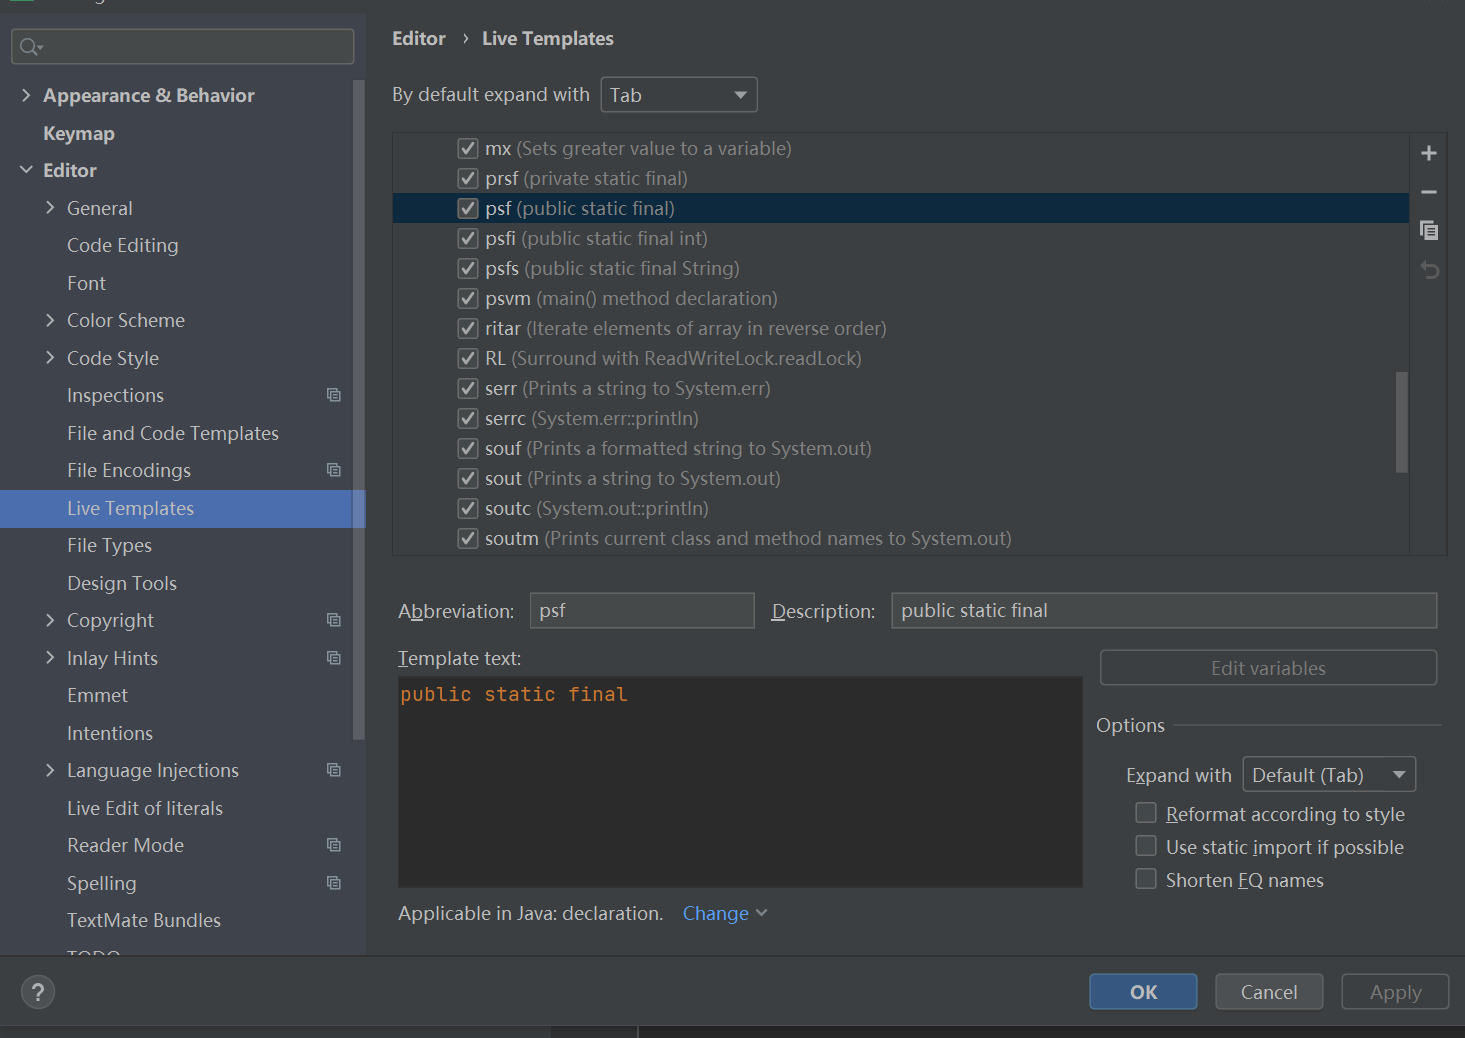Enable Reformat according to style
The image size is (1465, 1038).
(1146, 813)
